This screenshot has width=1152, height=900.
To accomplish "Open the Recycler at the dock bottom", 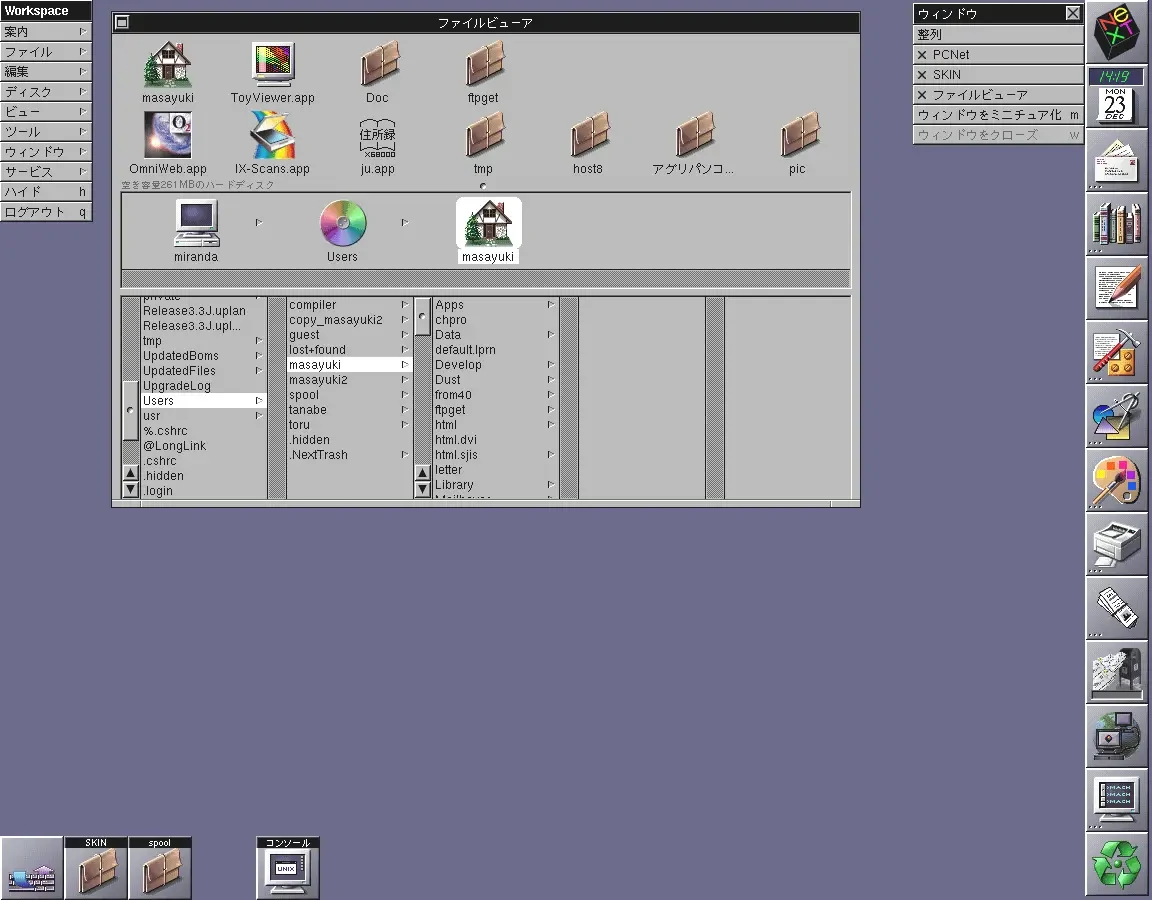I will [1116, 863].
